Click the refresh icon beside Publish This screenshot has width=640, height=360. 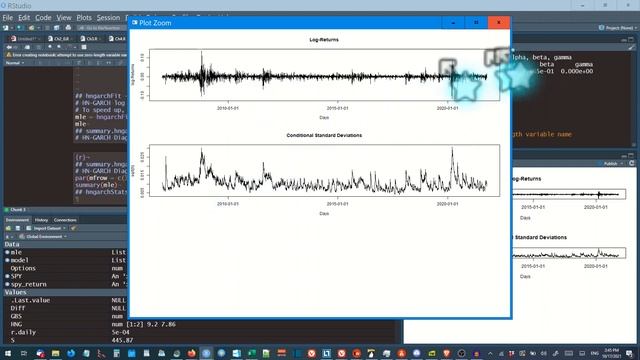632,163
